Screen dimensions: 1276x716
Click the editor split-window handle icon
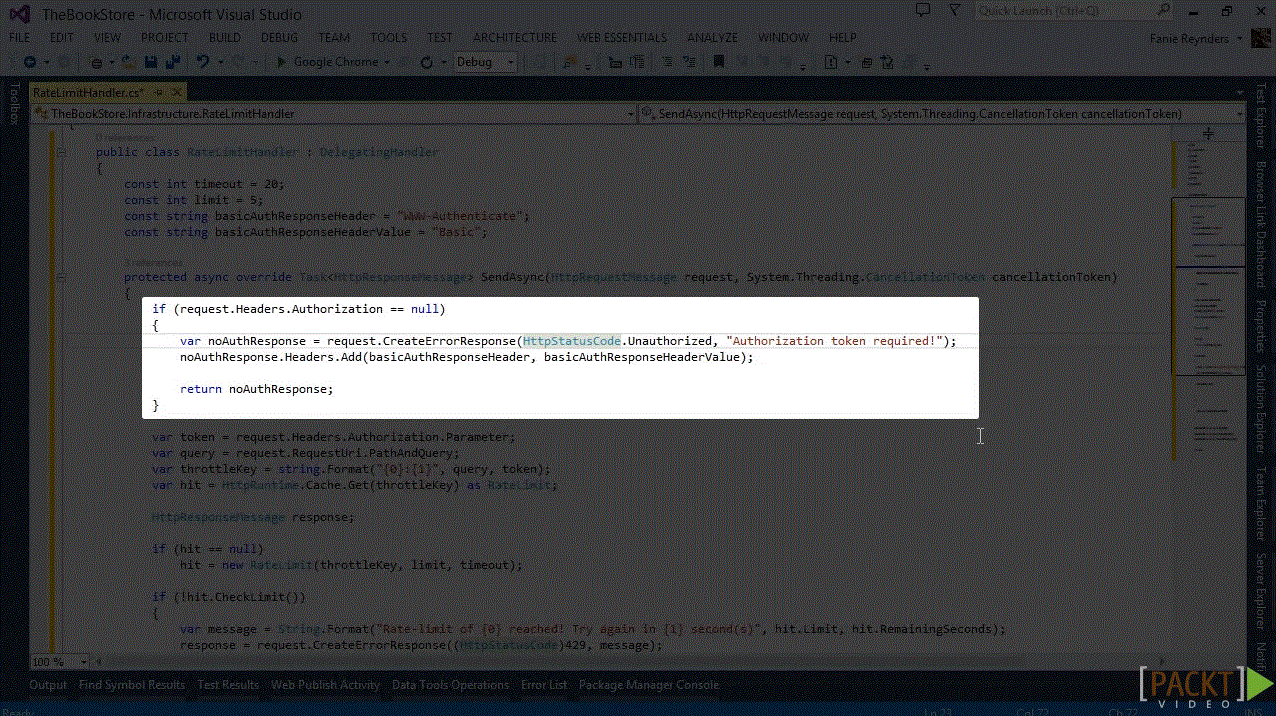tap(1208, 132)
